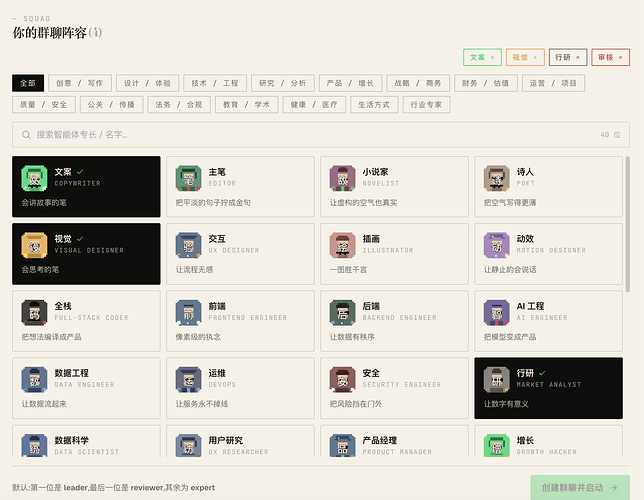
Task: Click the text 把想法编译成产品
Action: tap(51, 337)
